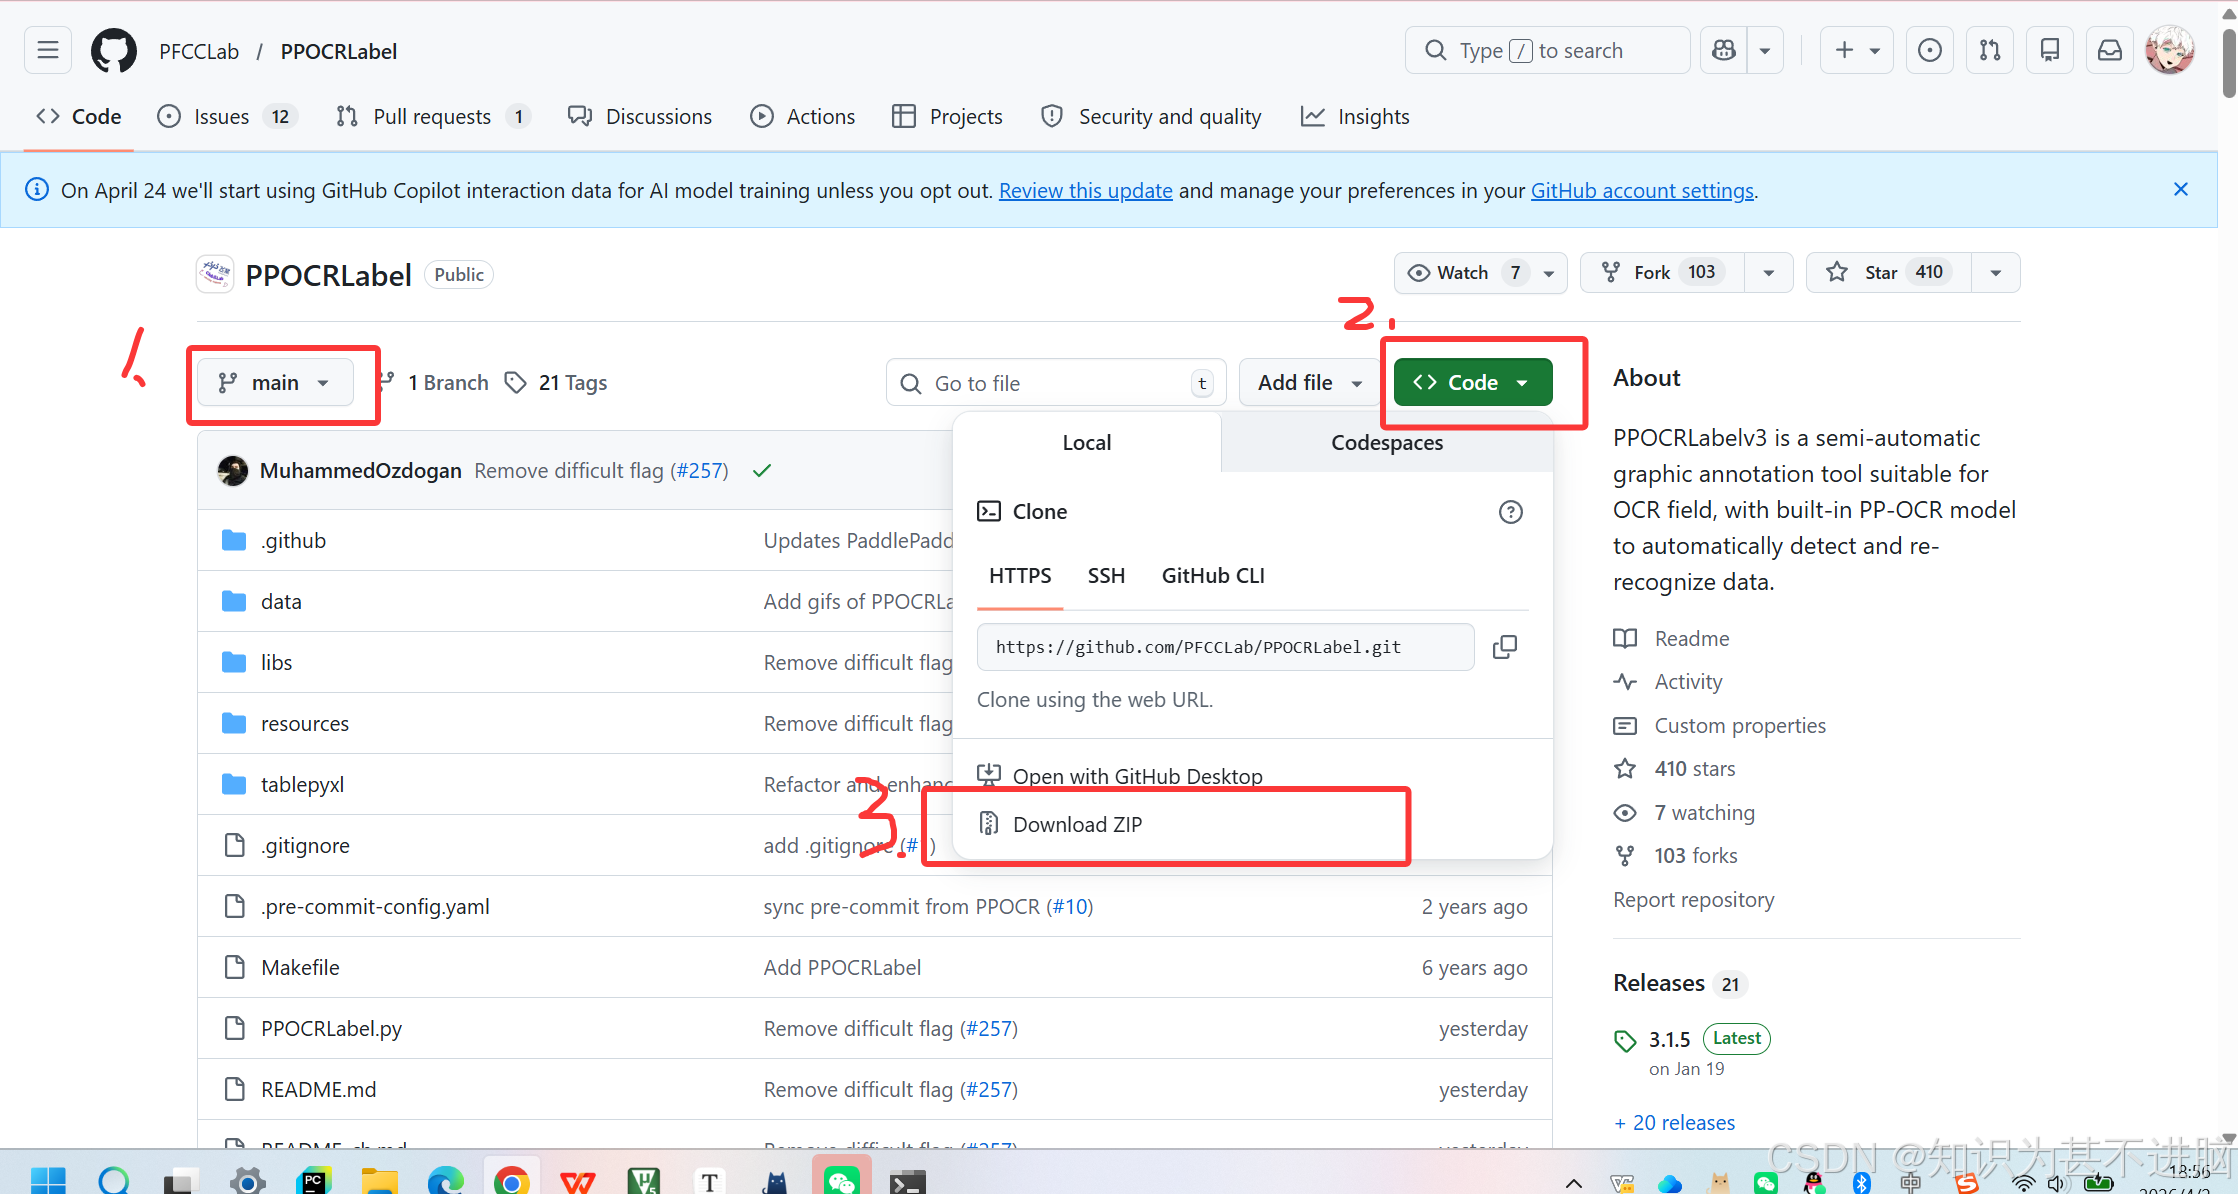Click Report repository link

pos(1694,900)
